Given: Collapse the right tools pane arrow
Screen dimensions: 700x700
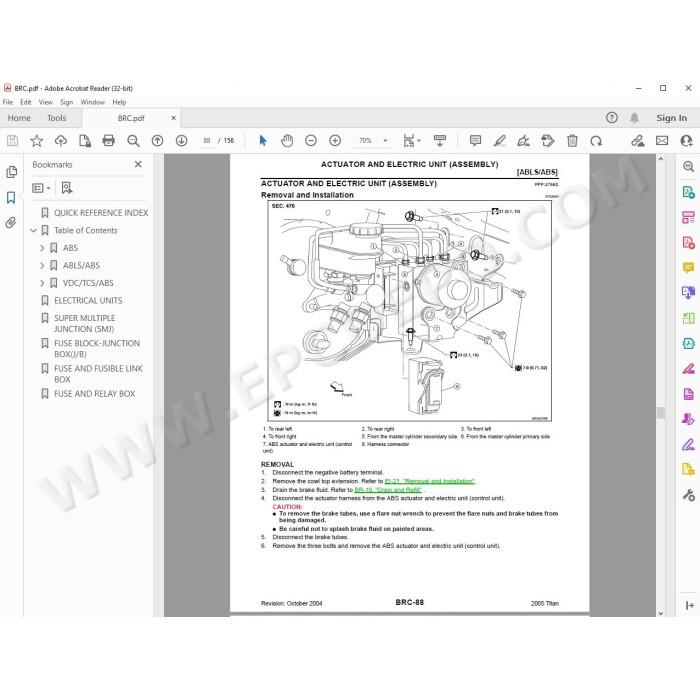Looking at the screenshot, I should pyautogui.click(x=689, y=605).
